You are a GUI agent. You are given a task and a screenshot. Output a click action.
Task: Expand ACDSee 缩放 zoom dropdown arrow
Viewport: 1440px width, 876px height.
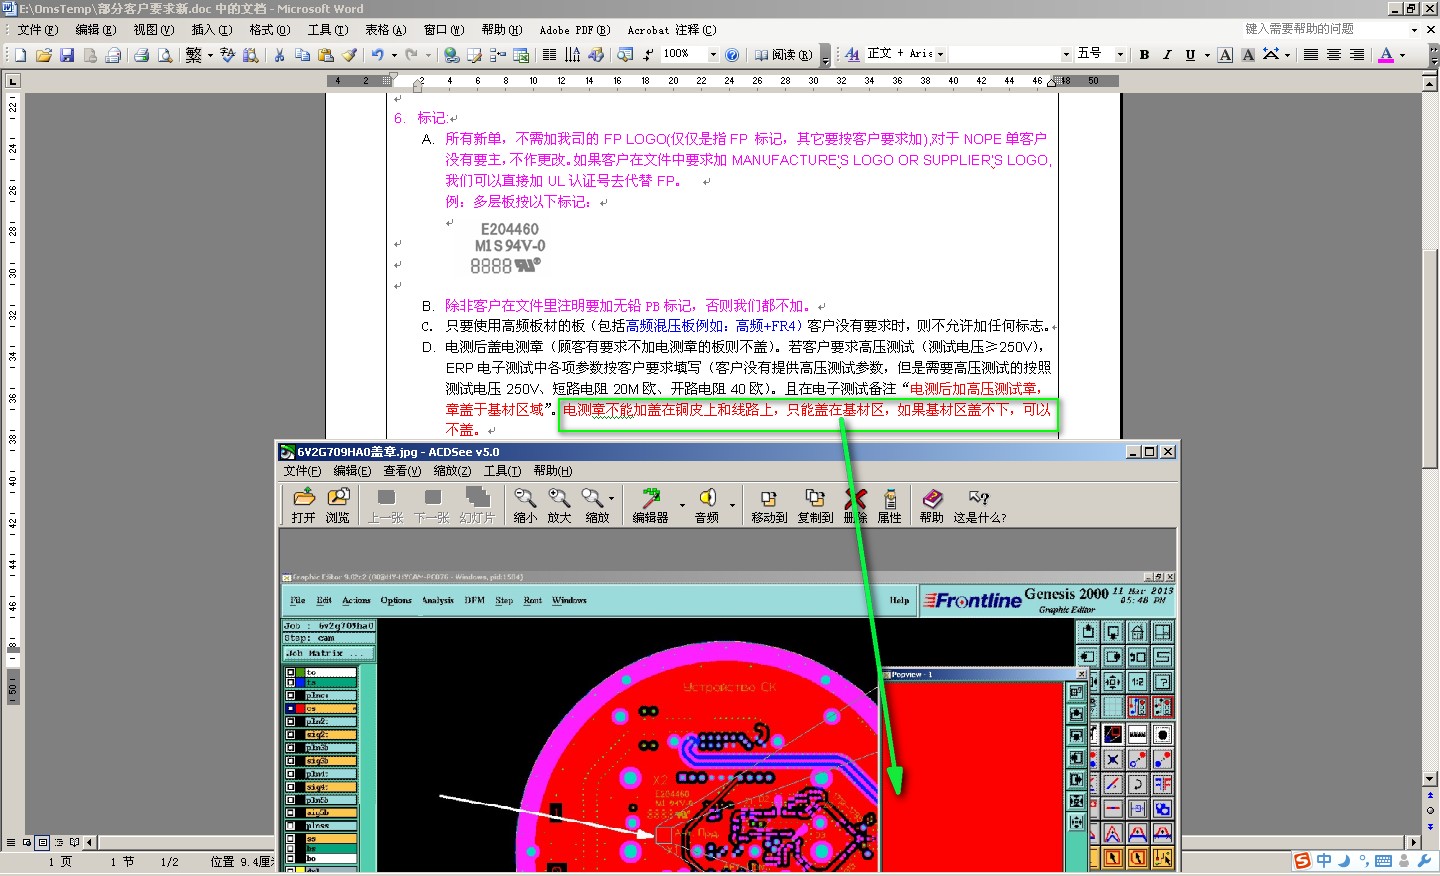click(612, 498)
